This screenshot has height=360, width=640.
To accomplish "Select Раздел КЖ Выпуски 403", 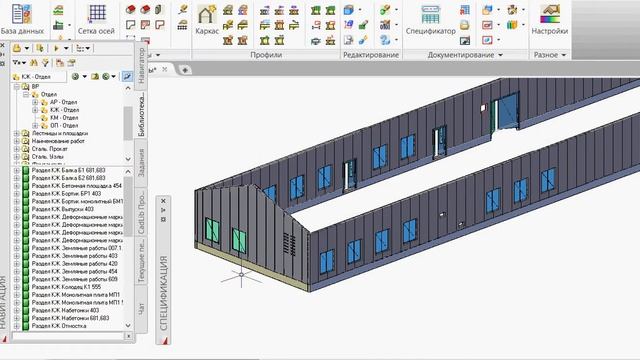I will 63,209.
